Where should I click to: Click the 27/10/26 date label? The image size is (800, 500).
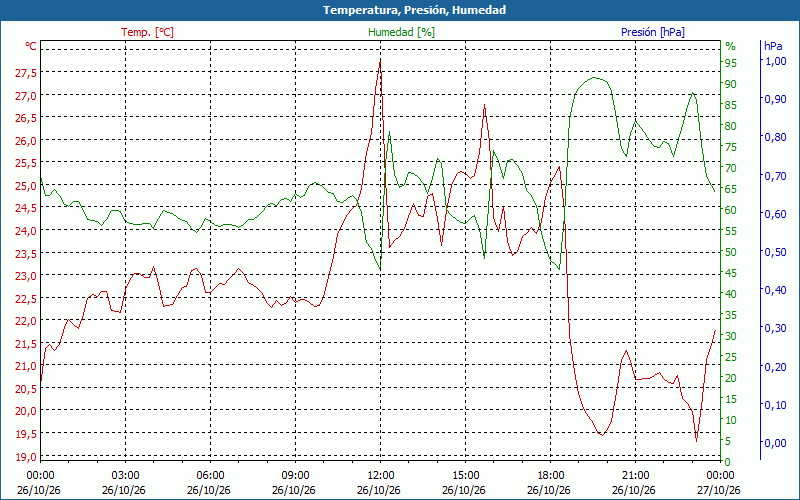pos(718,490)
